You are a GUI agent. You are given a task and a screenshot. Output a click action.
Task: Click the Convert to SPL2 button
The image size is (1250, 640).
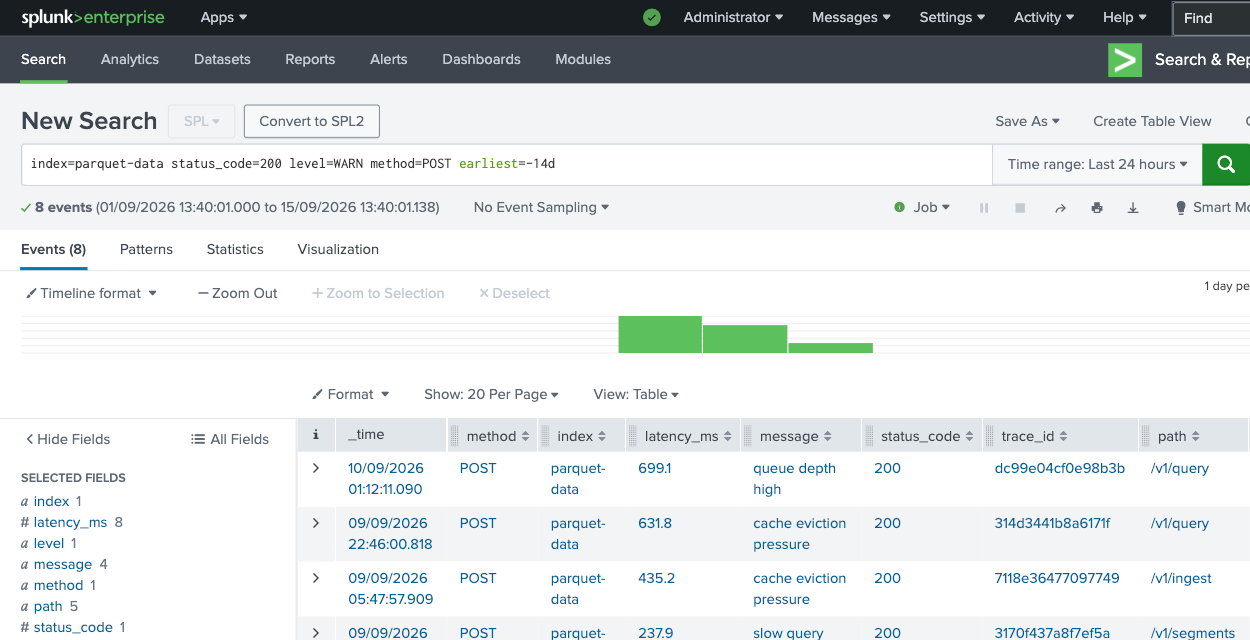click(x=312, y=121)
